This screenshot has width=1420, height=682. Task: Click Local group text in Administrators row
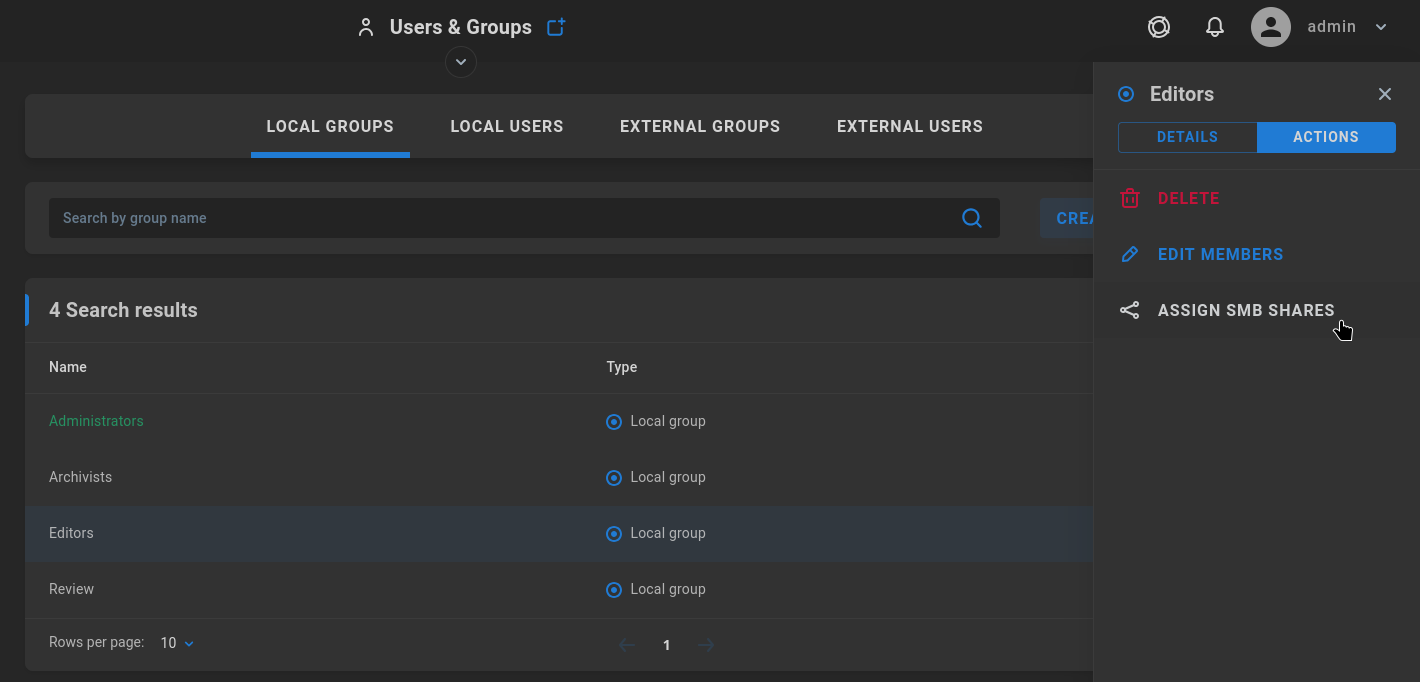pos(668,421)
